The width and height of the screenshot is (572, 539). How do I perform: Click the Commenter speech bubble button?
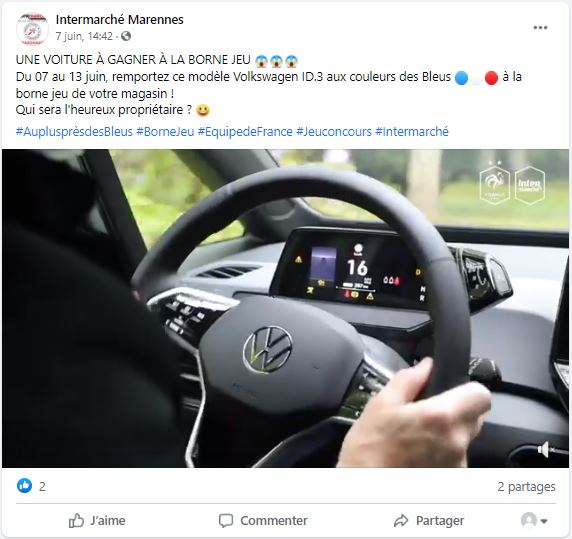click(263, 520)
